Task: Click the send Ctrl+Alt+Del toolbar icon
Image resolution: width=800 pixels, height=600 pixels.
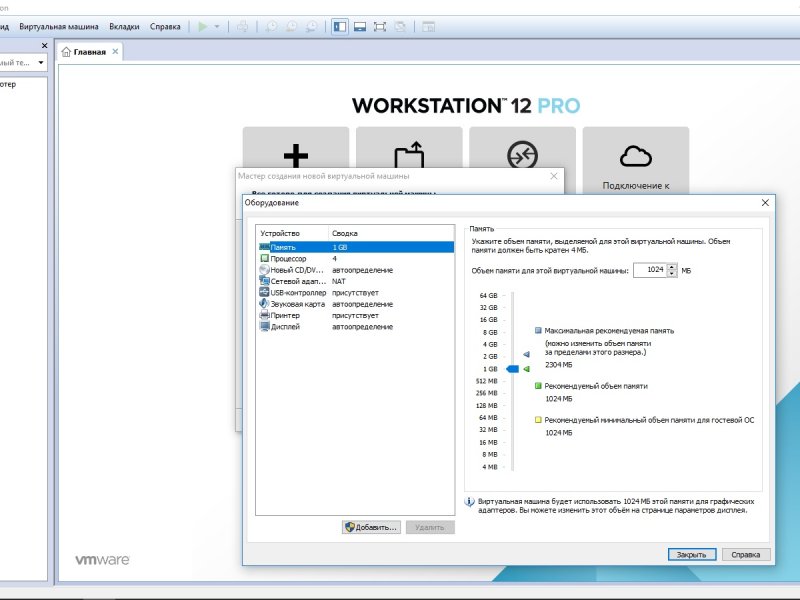Action: tap(243, 27)
